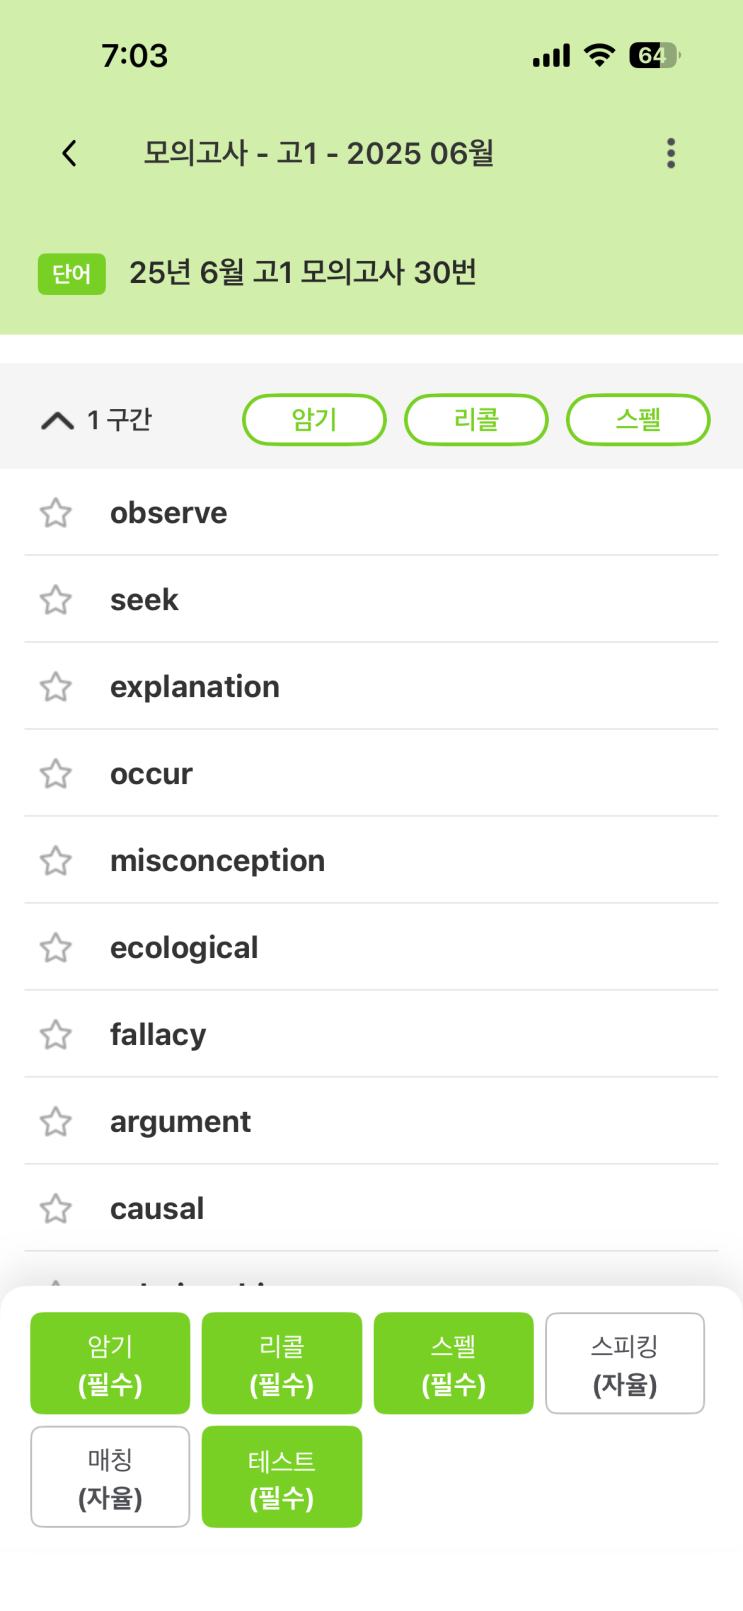Open the 테스트 (필수) mode tile

click(x=282, y=1476)
